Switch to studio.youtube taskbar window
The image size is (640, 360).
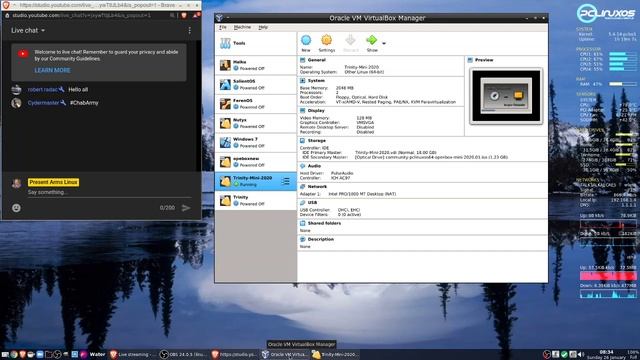pos(234,354)
